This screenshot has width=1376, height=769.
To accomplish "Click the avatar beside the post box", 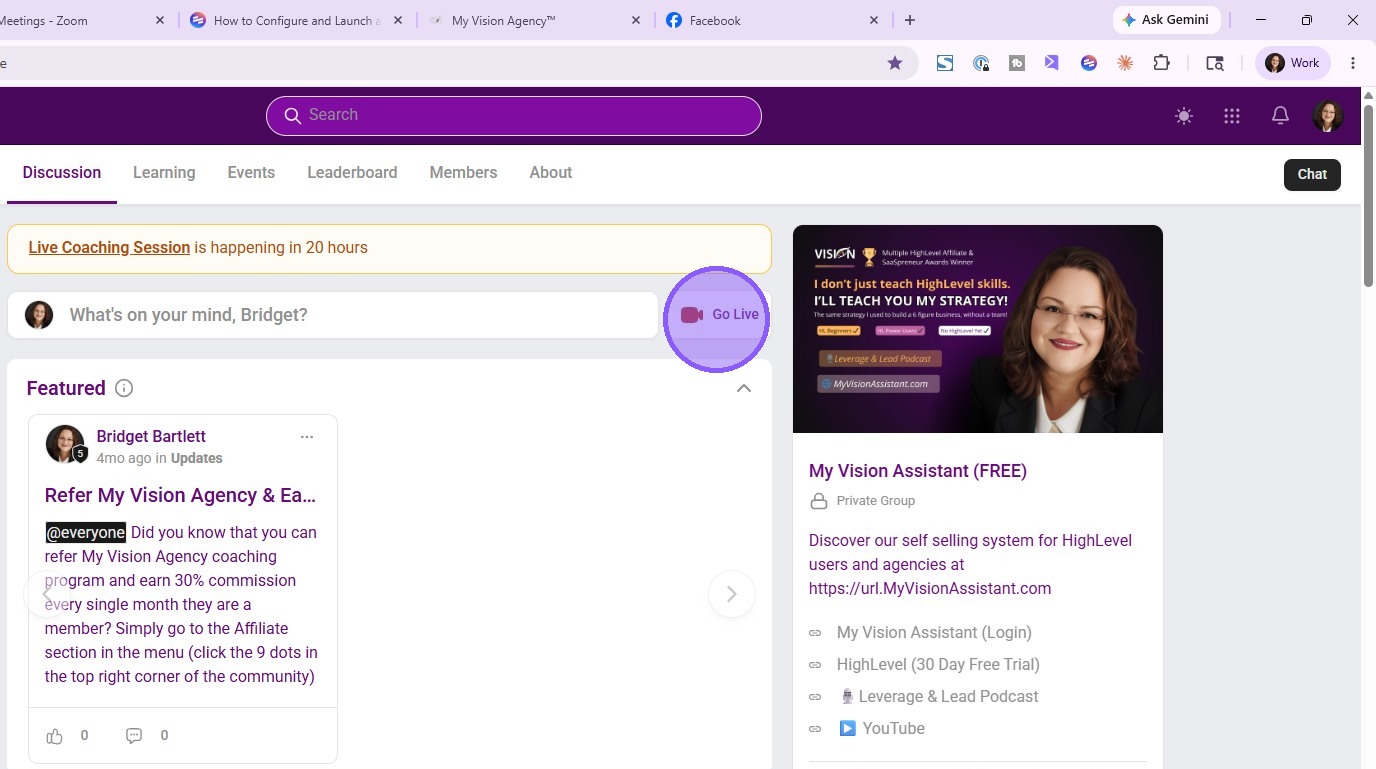I will click(39, 315).
